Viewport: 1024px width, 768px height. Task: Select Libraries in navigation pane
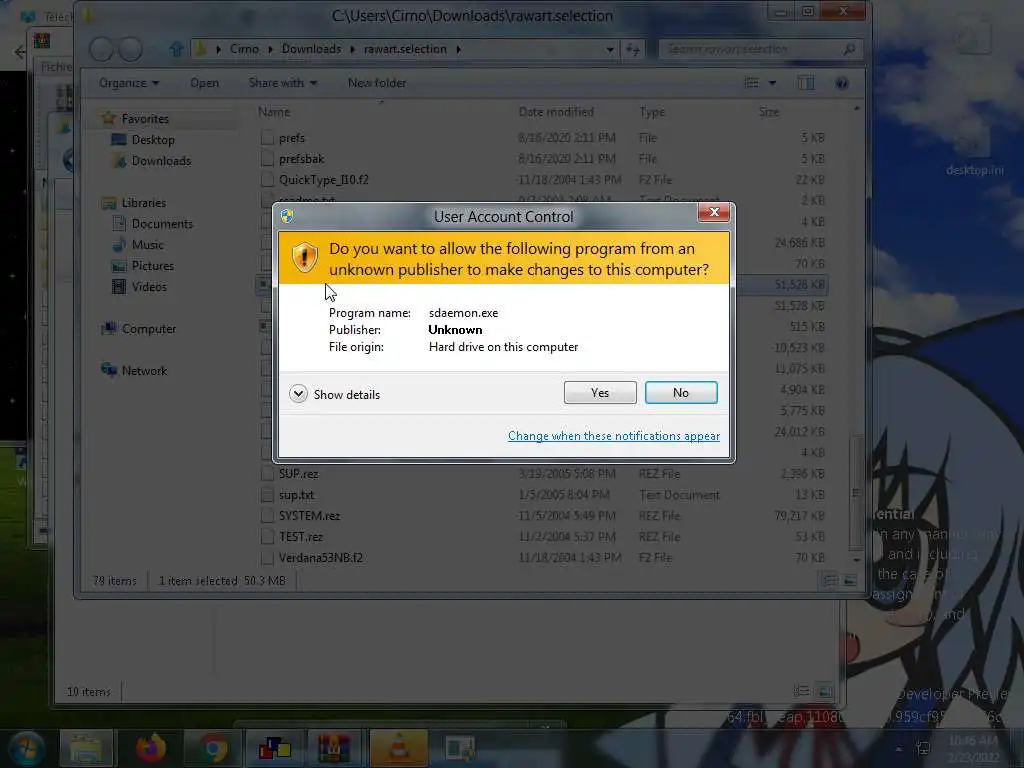[x=144, y=202]
